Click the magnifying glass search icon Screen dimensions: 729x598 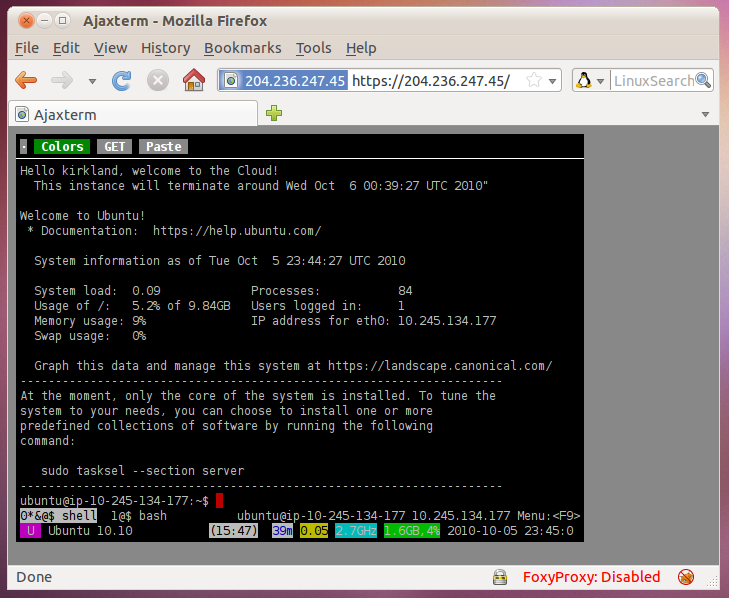(x=703, y=80)
